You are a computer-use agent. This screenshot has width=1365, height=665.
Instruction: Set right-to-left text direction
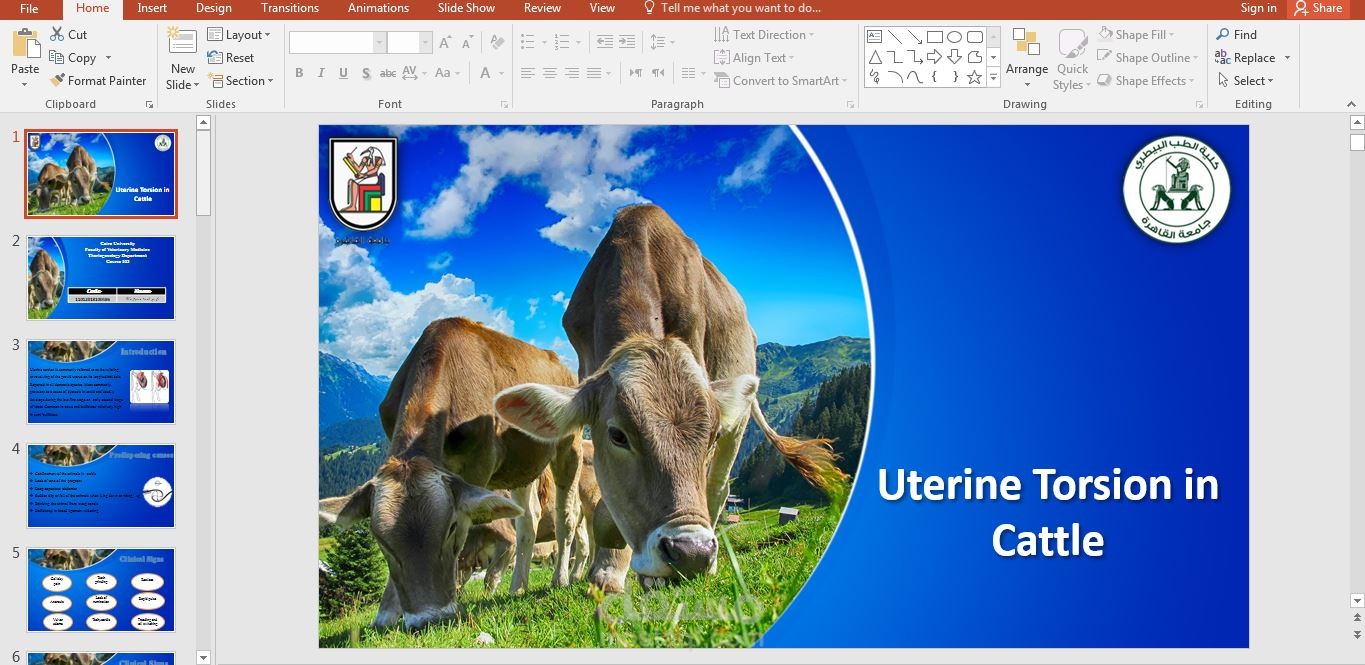[658, 73]
